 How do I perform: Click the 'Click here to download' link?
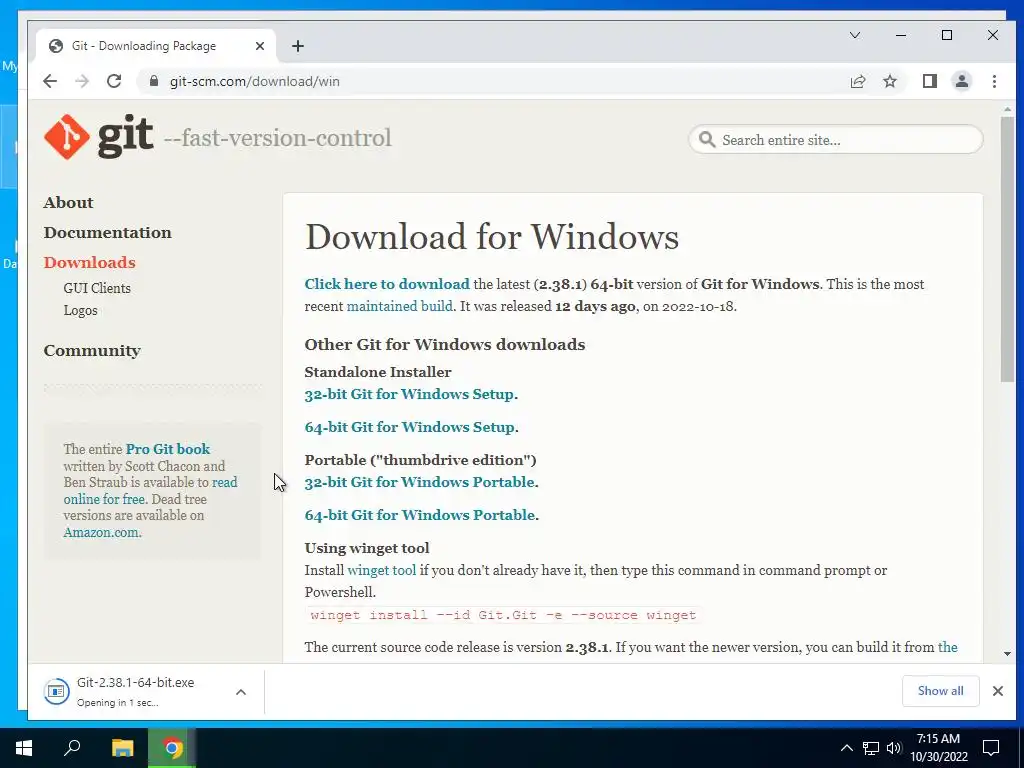point(387,284)
